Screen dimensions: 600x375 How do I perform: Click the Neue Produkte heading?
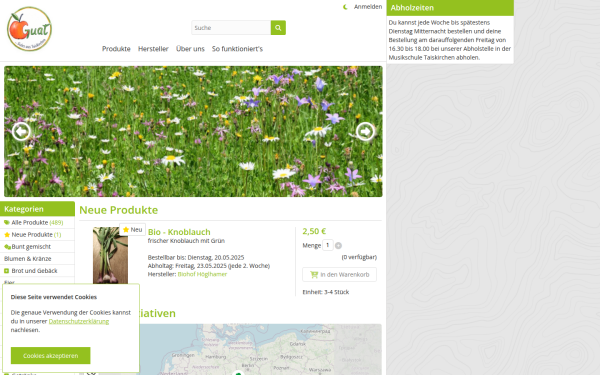tap(119, 210)
